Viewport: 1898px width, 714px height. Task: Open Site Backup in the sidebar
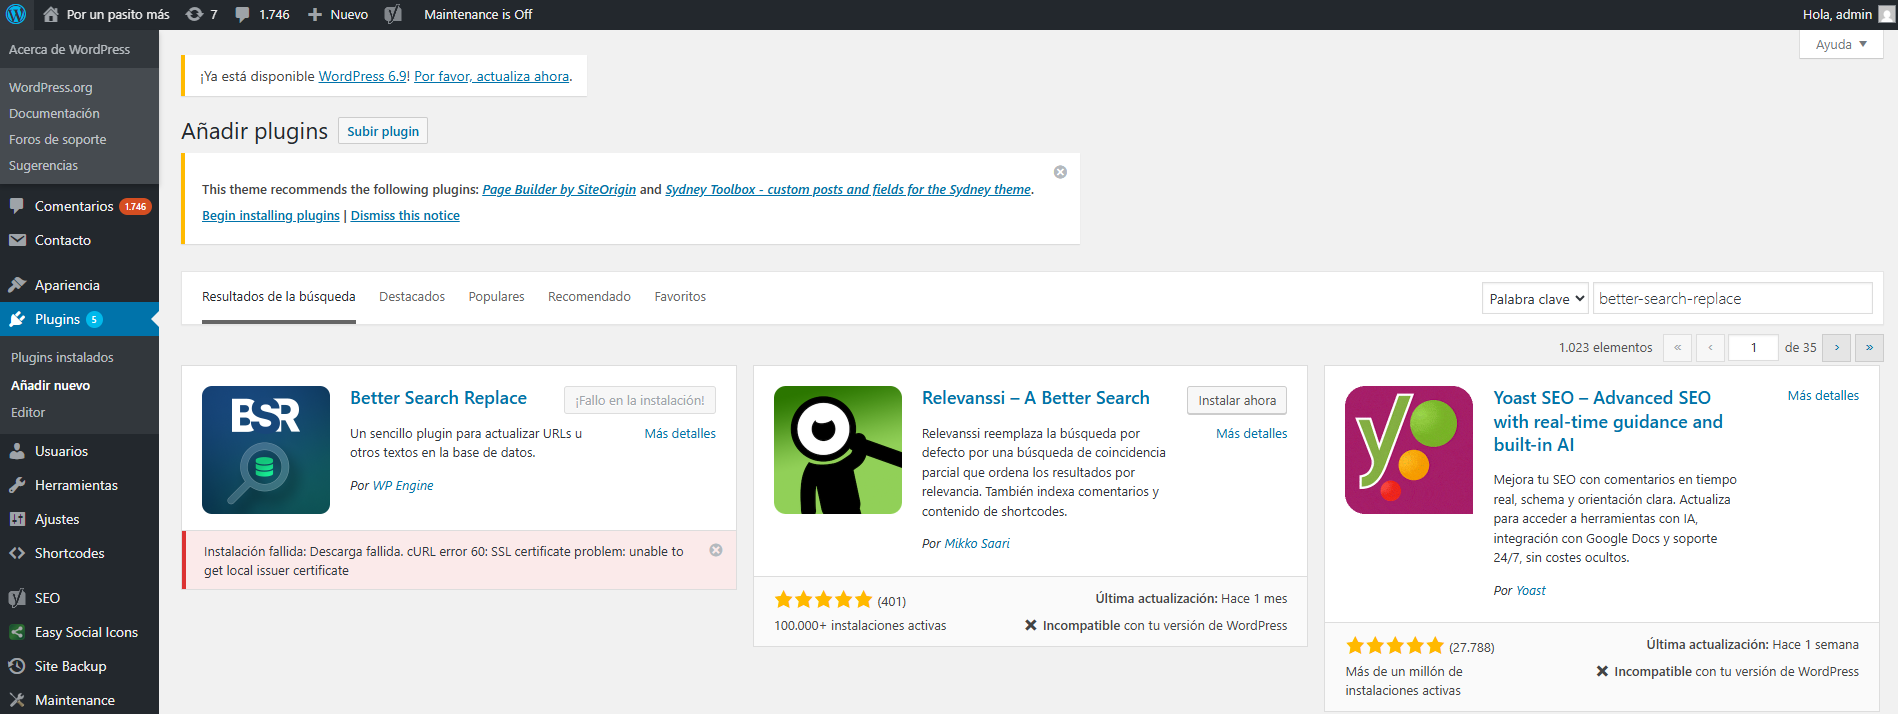(70, 666)
